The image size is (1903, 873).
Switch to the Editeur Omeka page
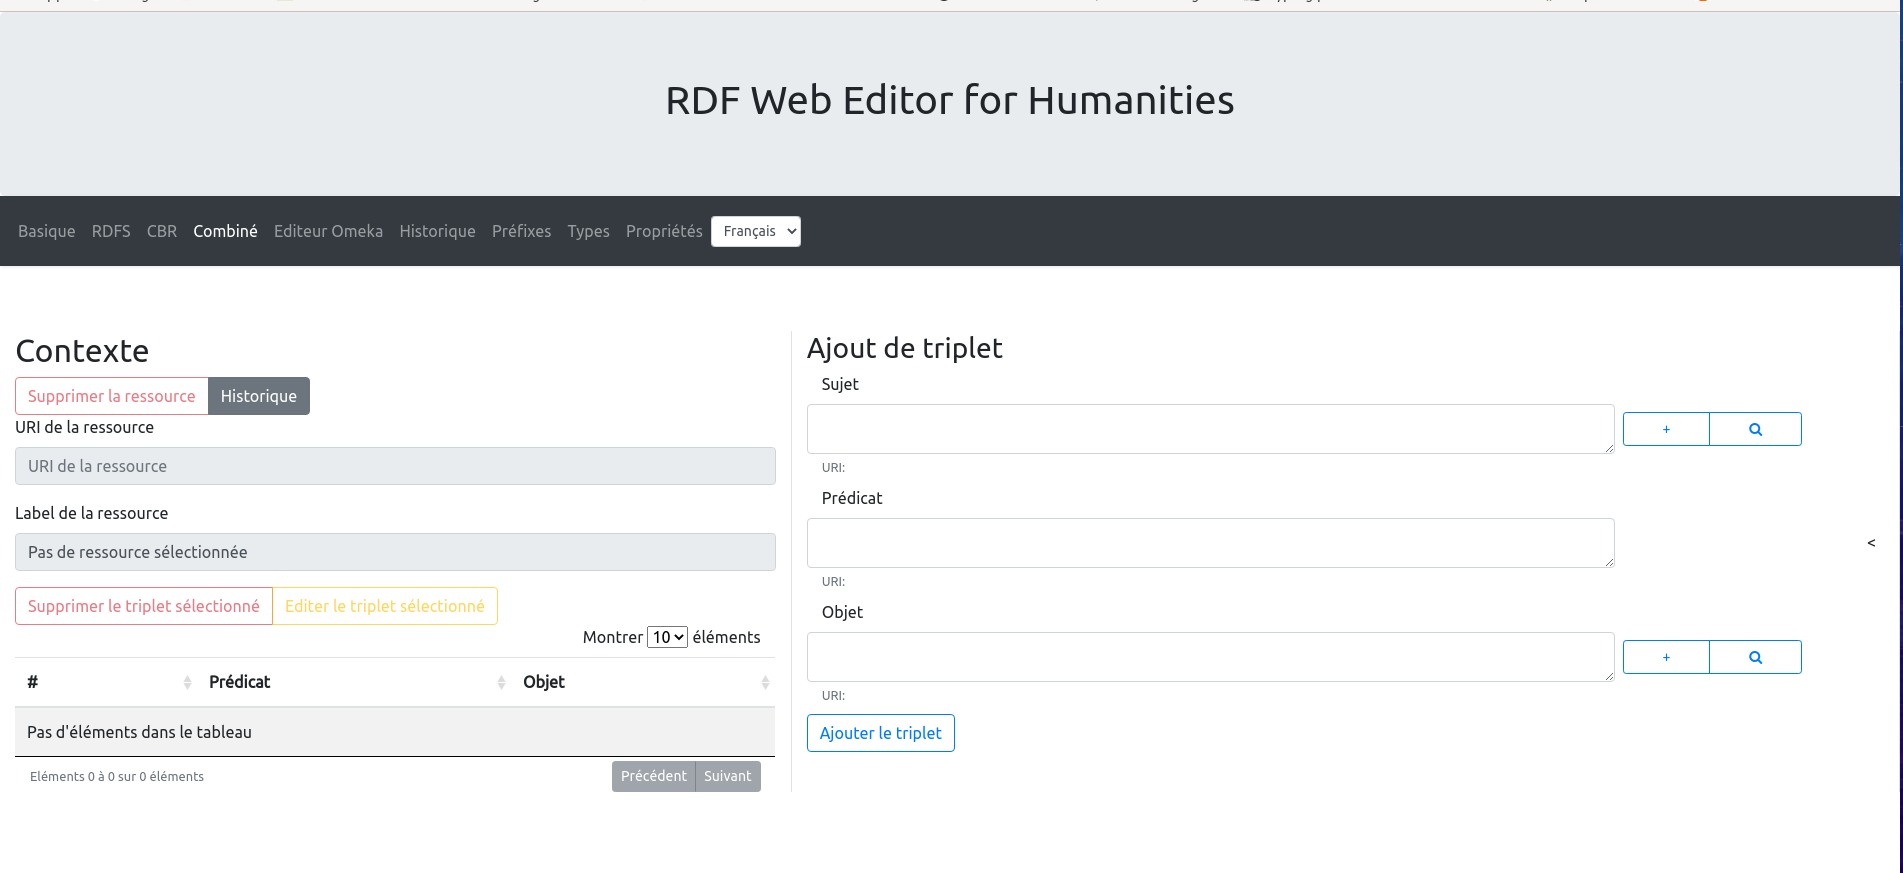(x=328, y=231)
